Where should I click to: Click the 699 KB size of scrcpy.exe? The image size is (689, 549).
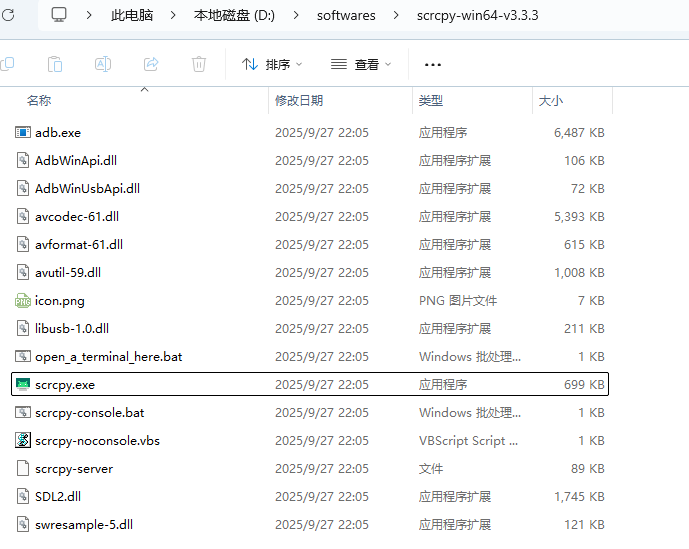(x=584, y=385)
